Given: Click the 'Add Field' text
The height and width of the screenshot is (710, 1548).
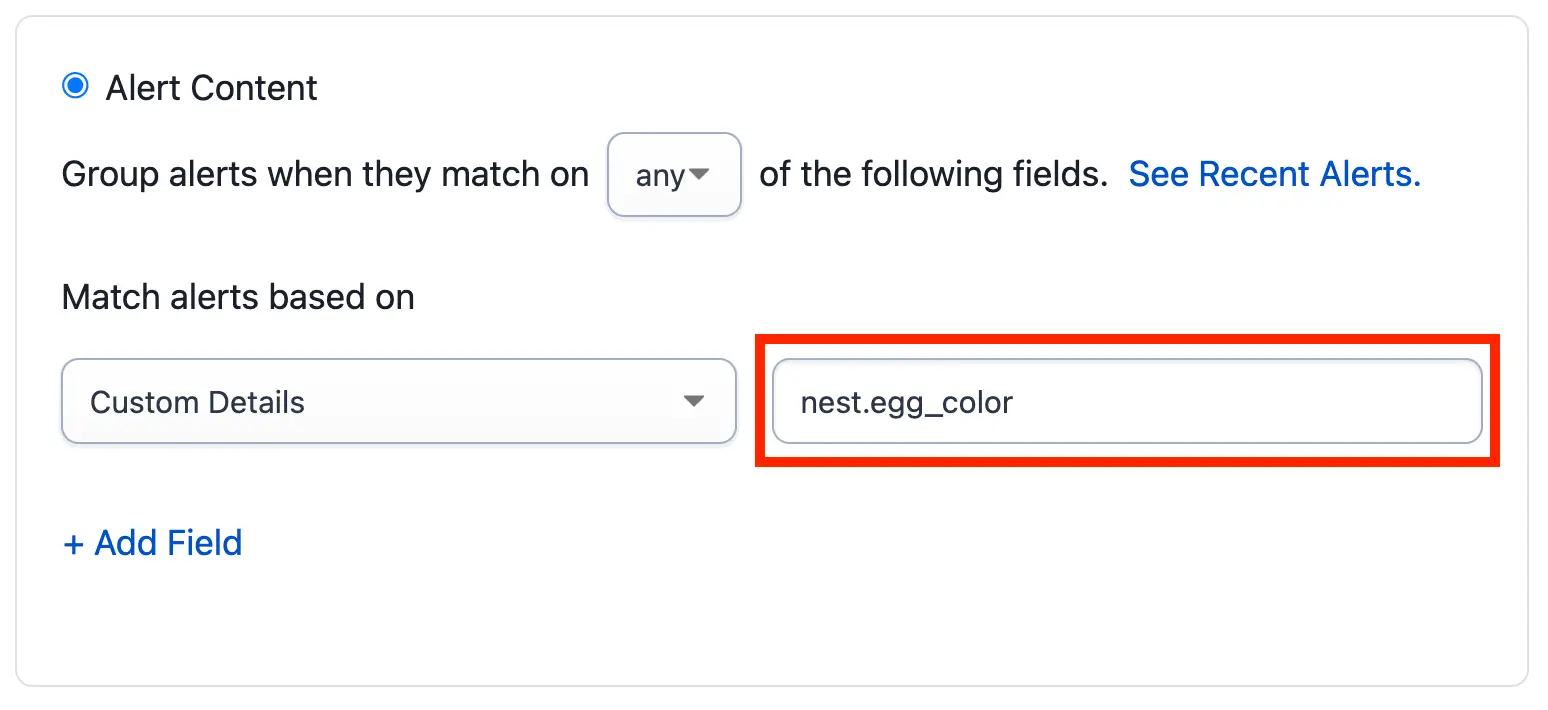Looking at the screenshot, I should [x=168, y=543].
